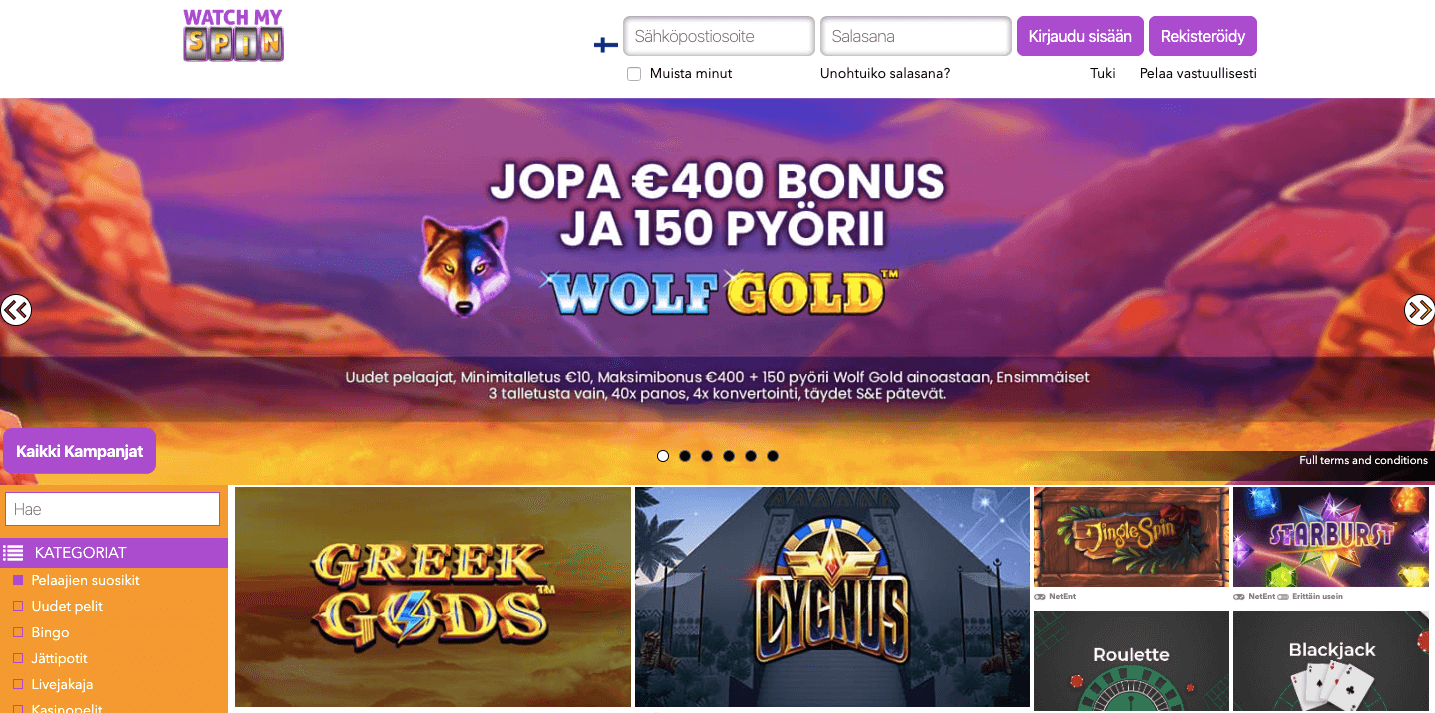Screen dimensions: 1435x713
Task: Click the Kirjaudu sisään button
Action: coord(1080,36)
